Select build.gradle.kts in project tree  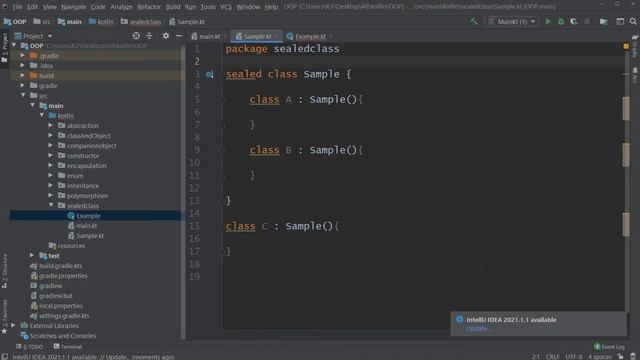[x=60, y=266]
